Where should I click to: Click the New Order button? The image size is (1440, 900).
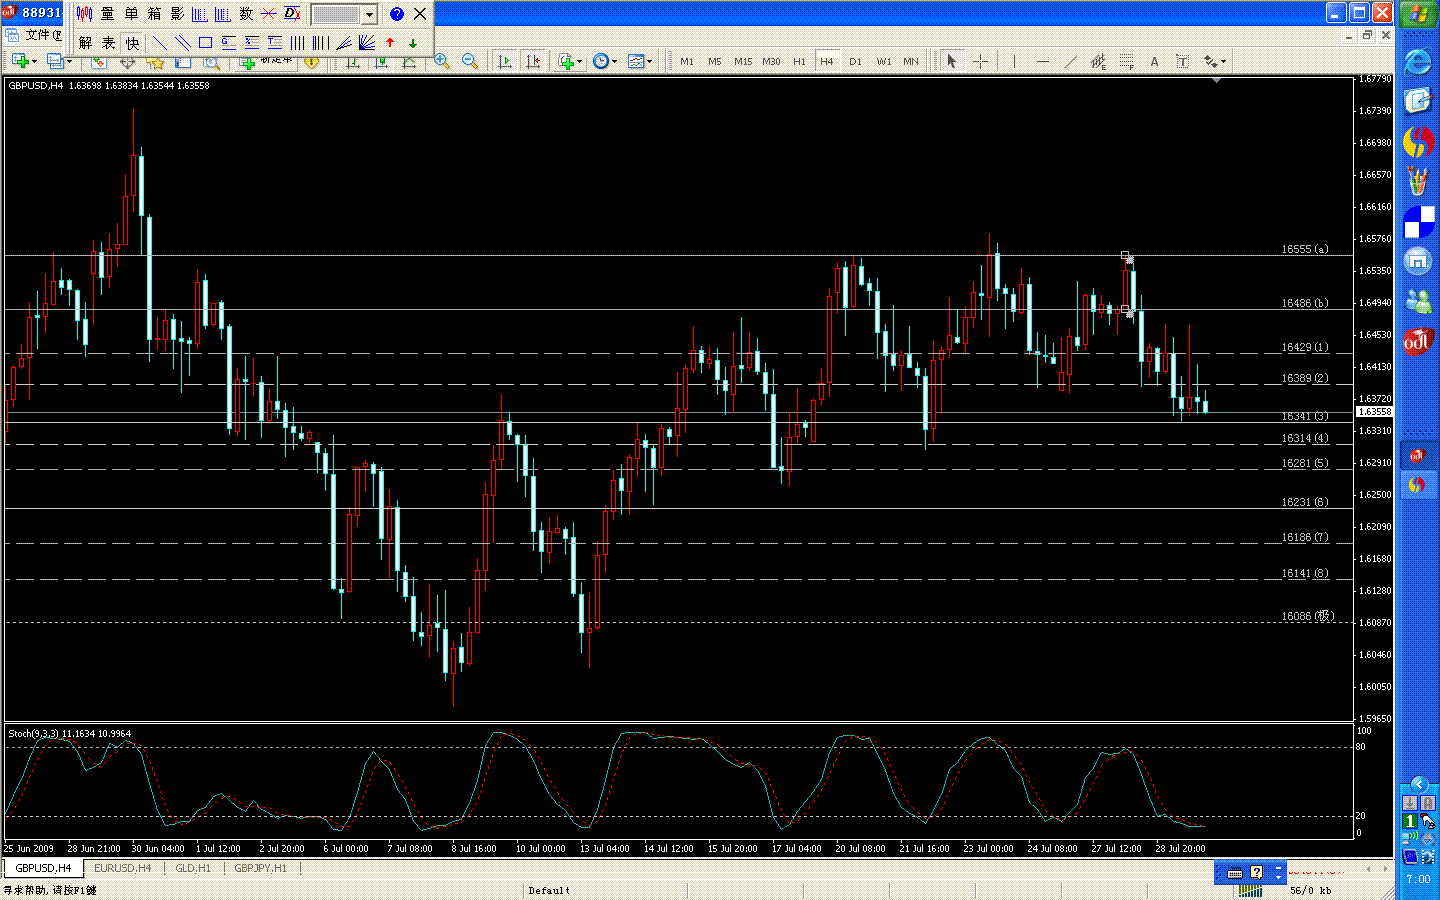265,62
